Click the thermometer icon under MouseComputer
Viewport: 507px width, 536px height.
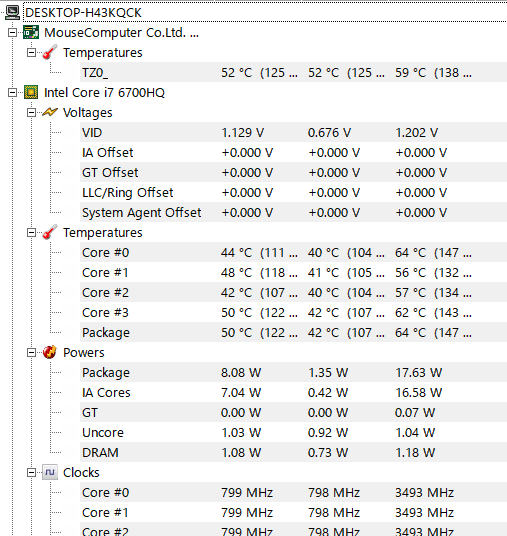click(x=50, y=53)
